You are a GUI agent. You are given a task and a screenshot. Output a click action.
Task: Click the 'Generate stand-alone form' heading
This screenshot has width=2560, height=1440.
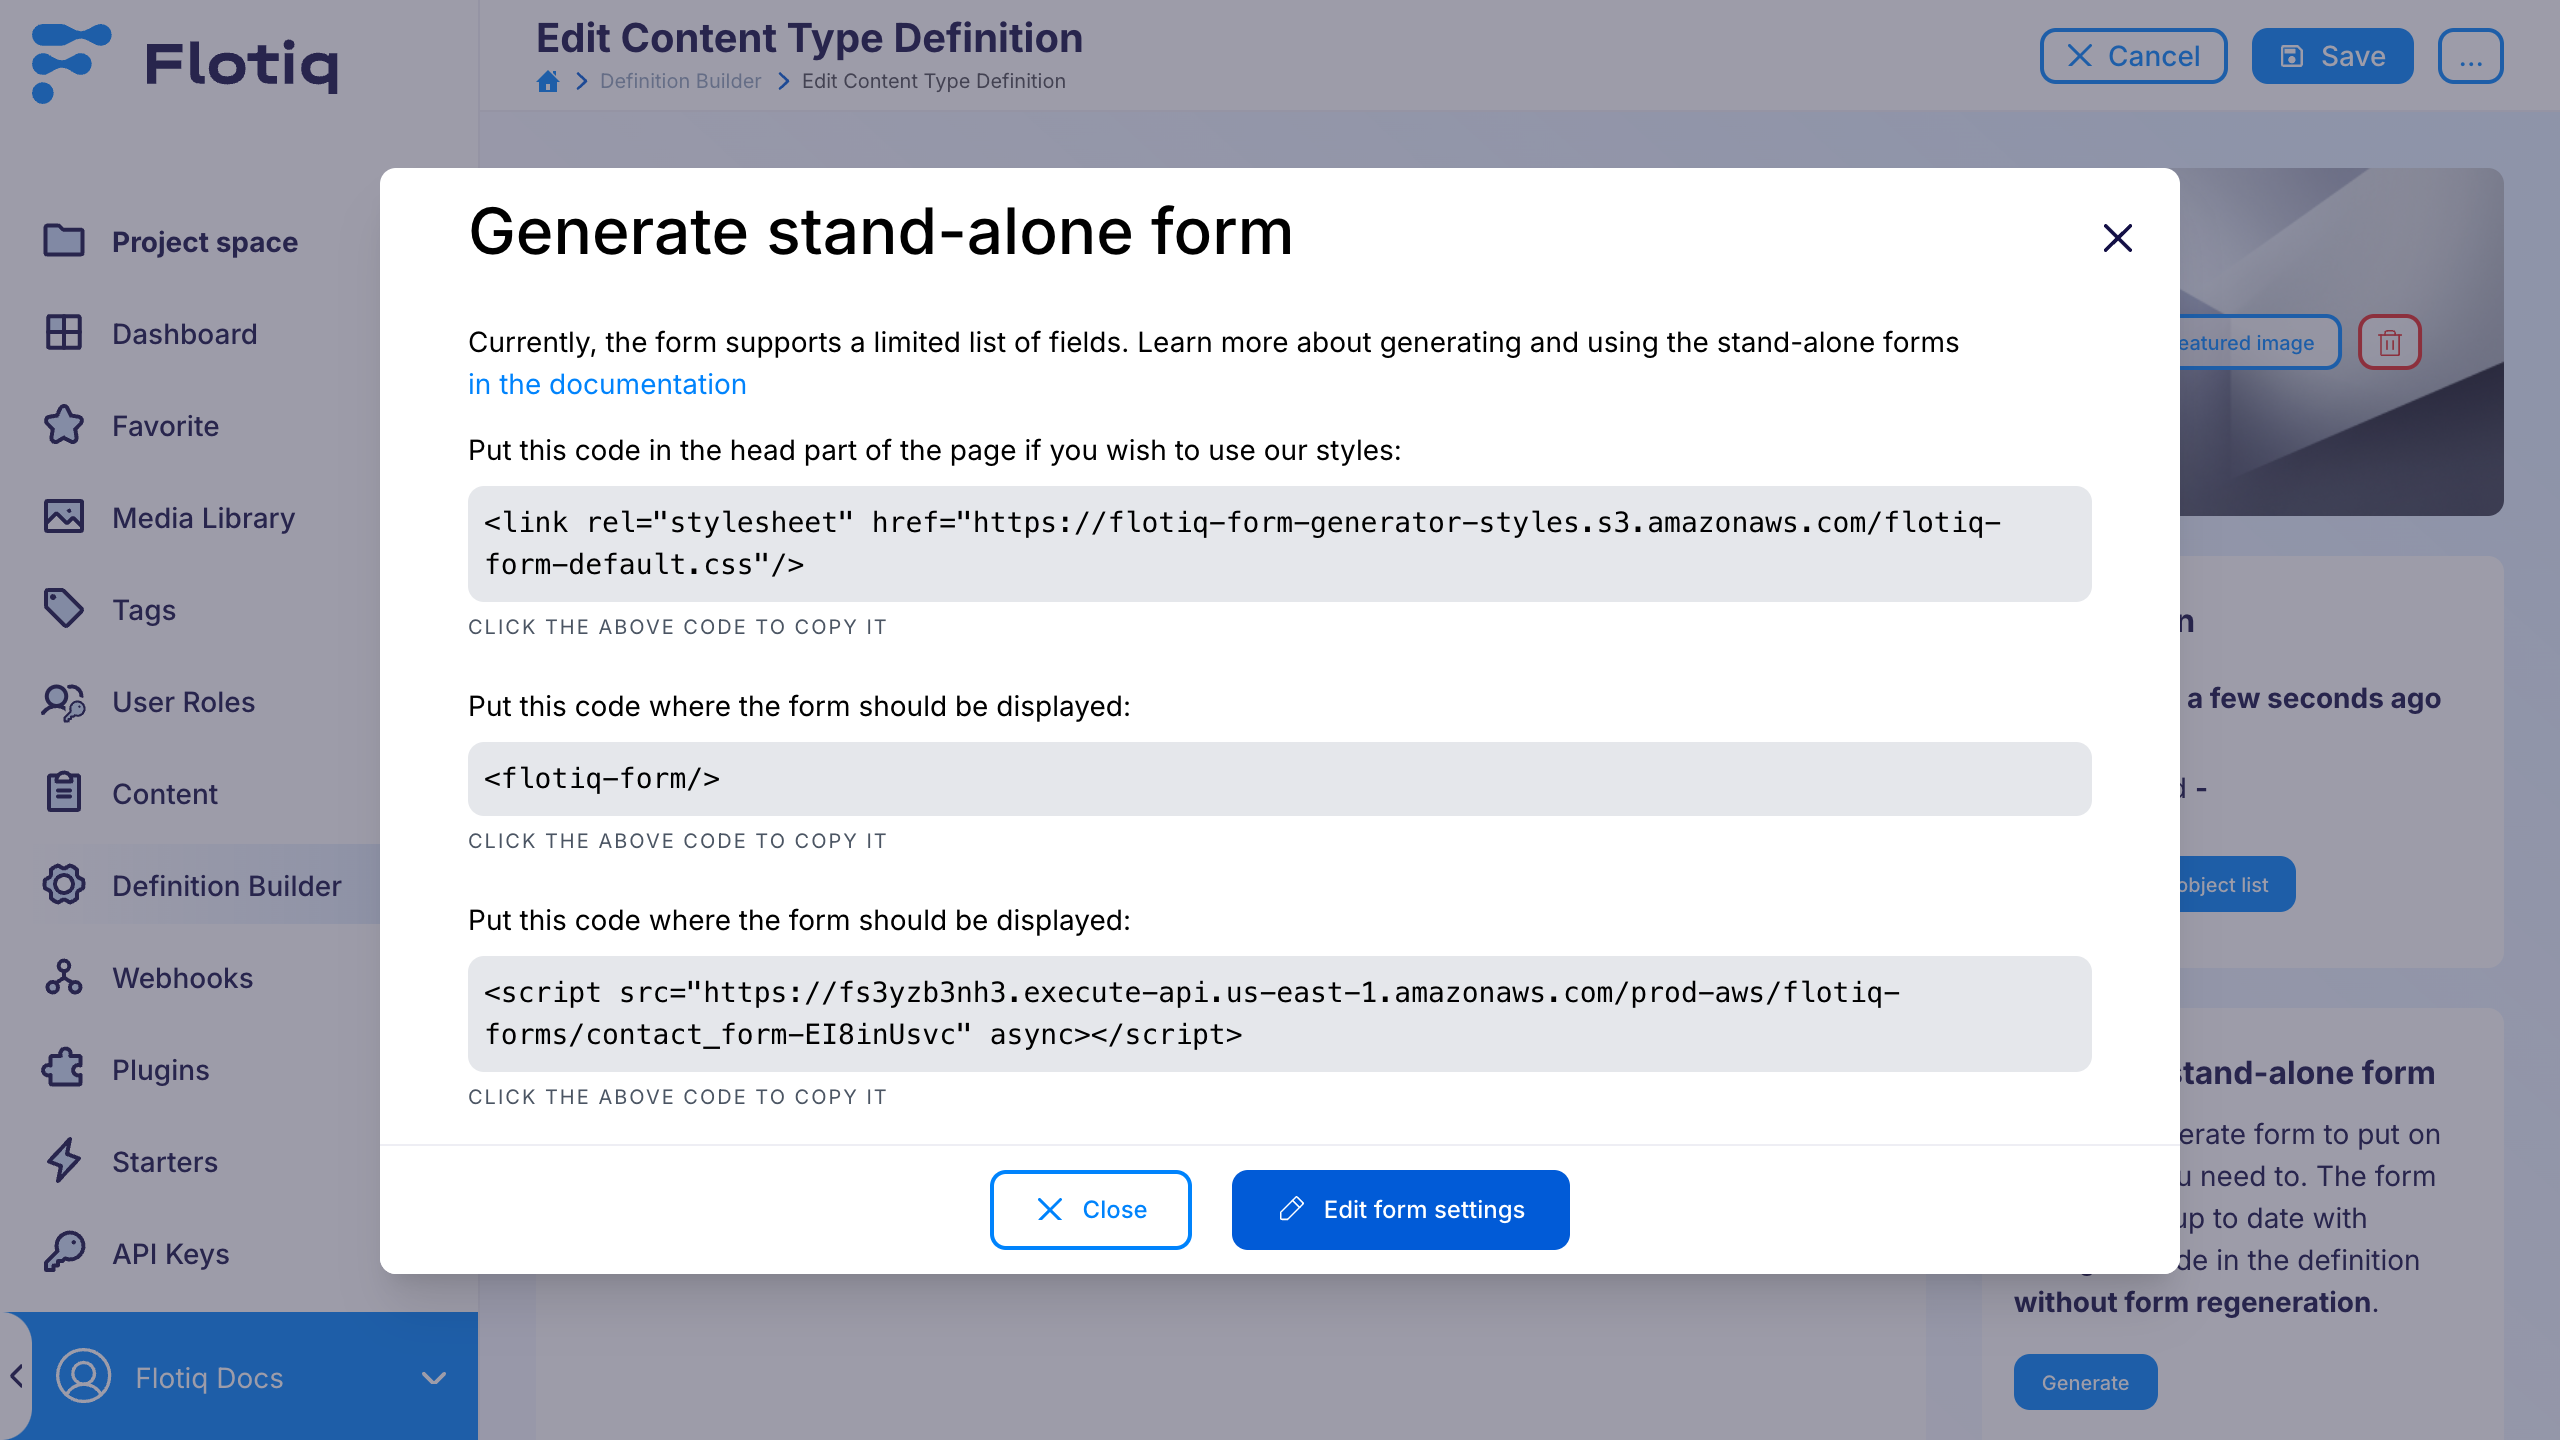(x=881, y=231)
